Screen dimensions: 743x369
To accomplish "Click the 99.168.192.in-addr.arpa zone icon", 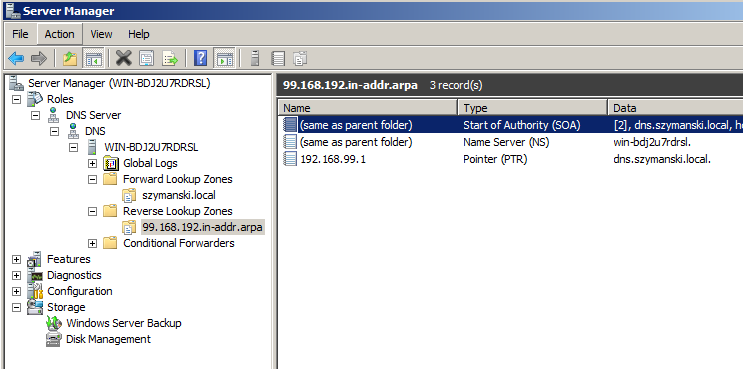I will click(129, 227).
